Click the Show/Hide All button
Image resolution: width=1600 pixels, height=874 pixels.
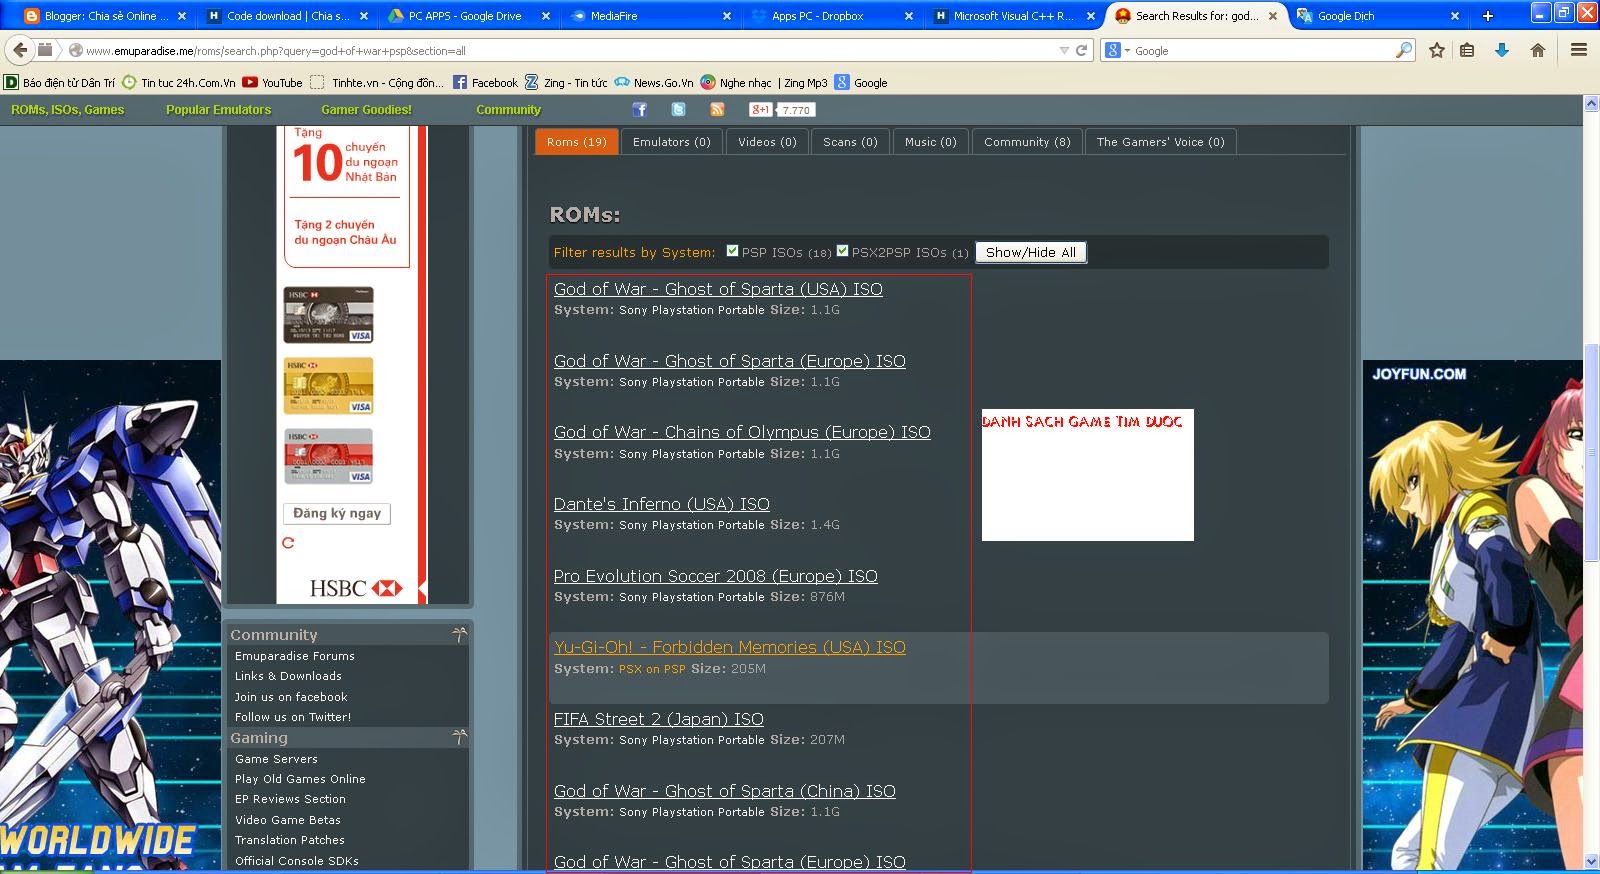coord(1031,252)
